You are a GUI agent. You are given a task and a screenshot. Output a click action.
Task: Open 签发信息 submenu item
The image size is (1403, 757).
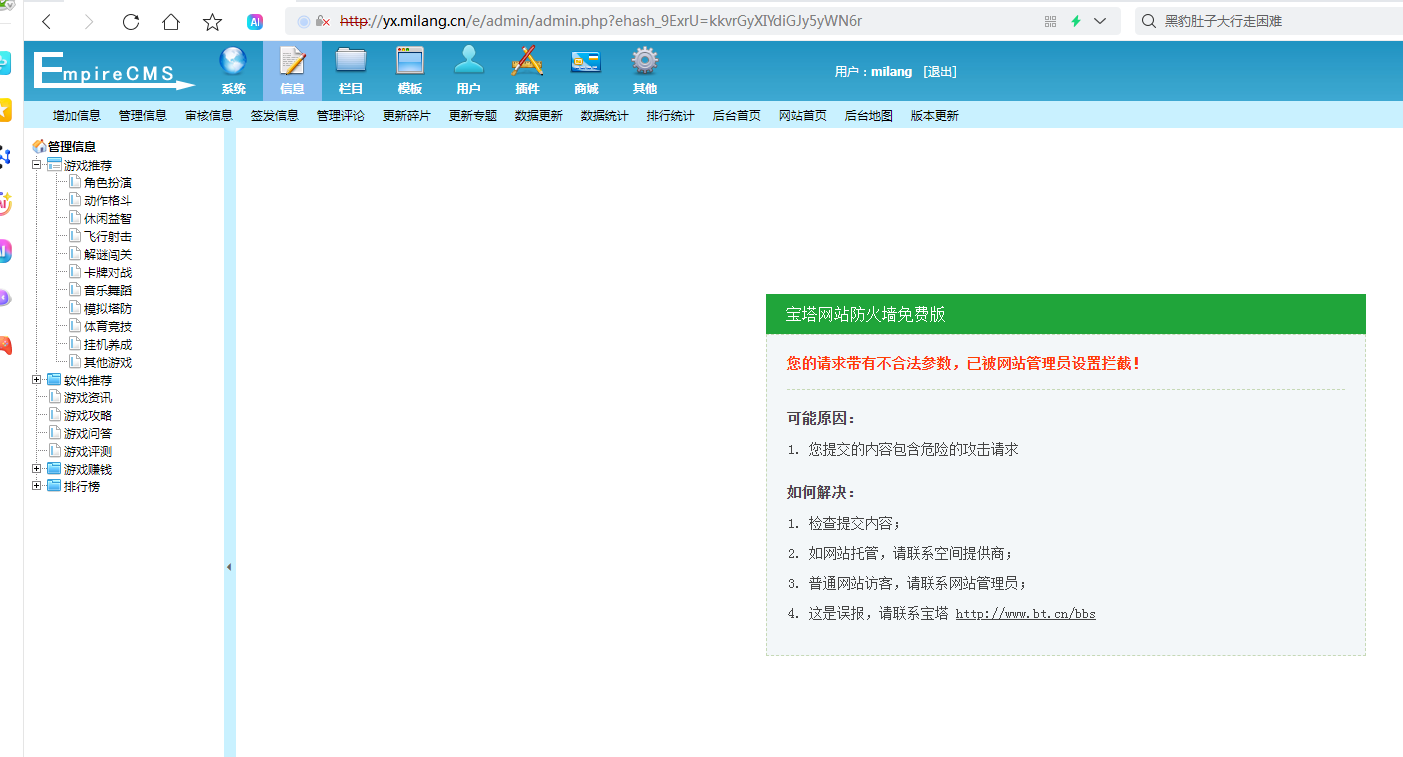click(275, 116)
